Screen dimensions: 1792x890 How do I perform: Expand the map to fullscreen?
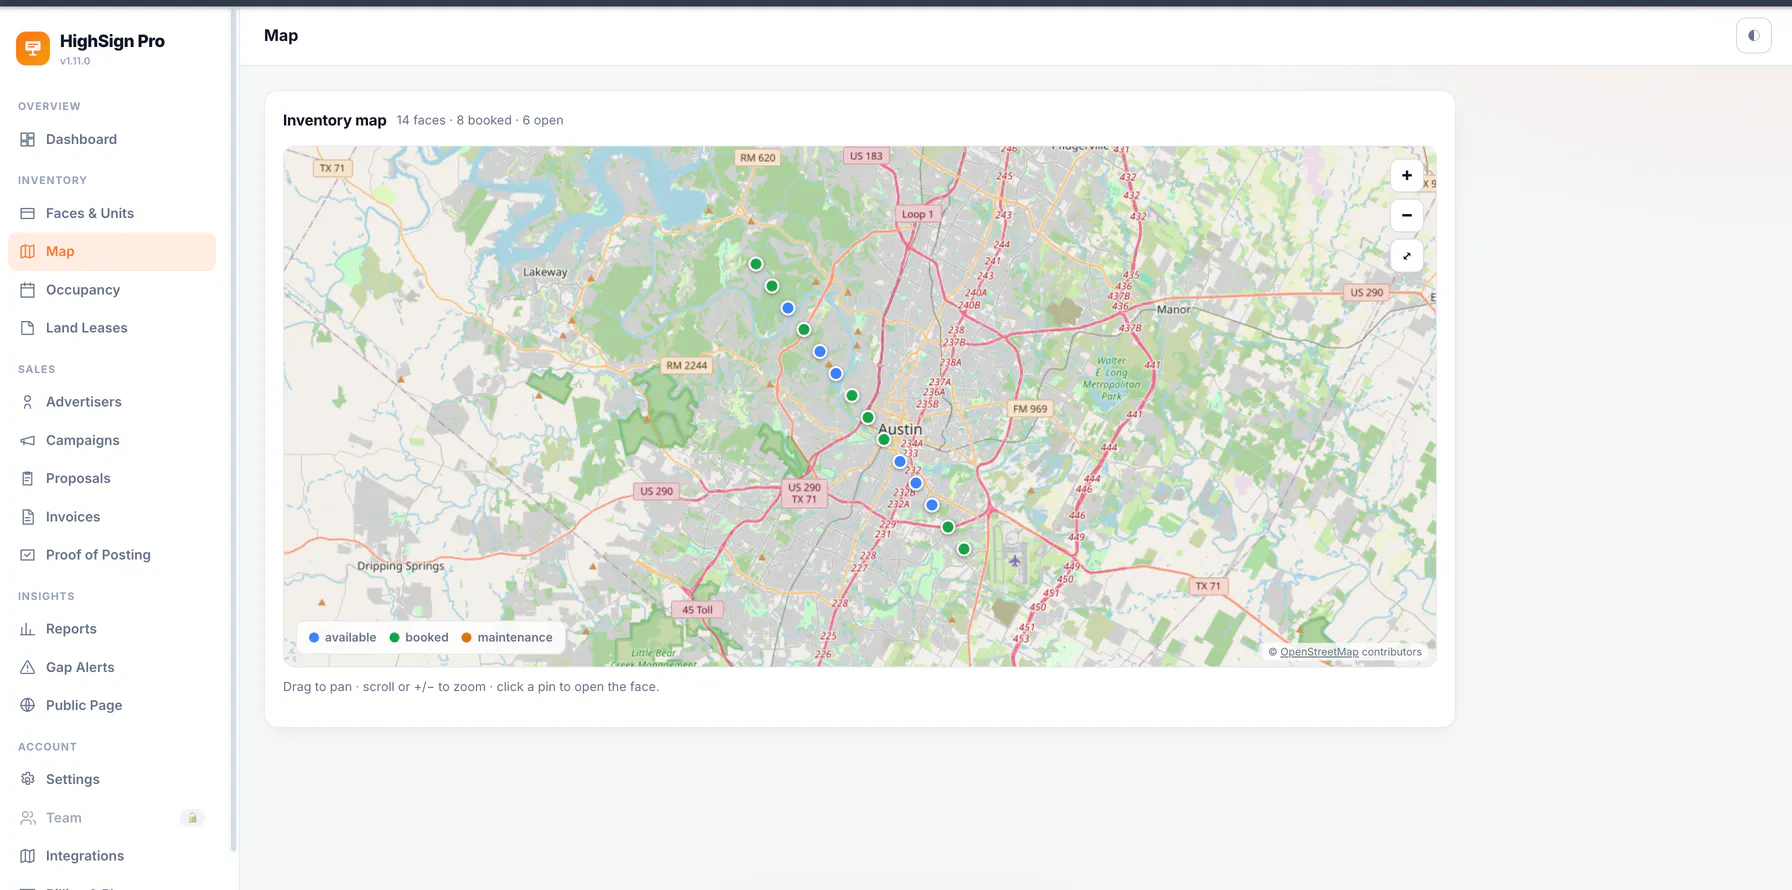pos(1406,256)
